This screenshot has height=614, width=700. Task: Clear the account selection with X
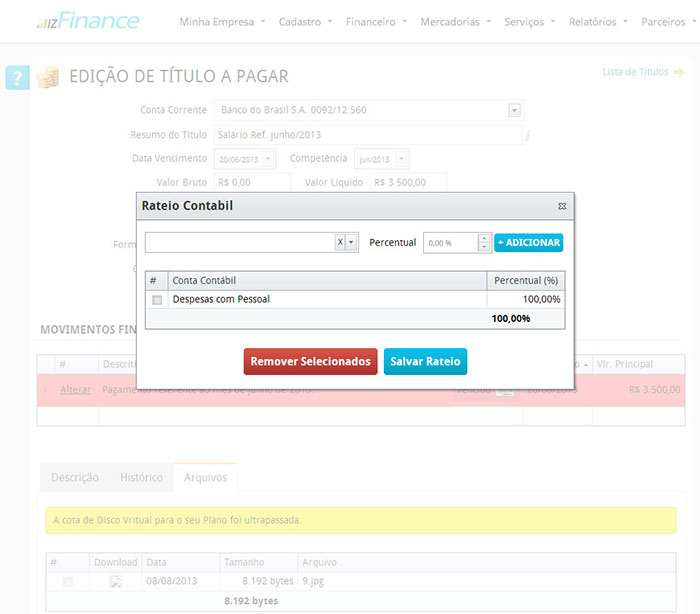(340, 242)
